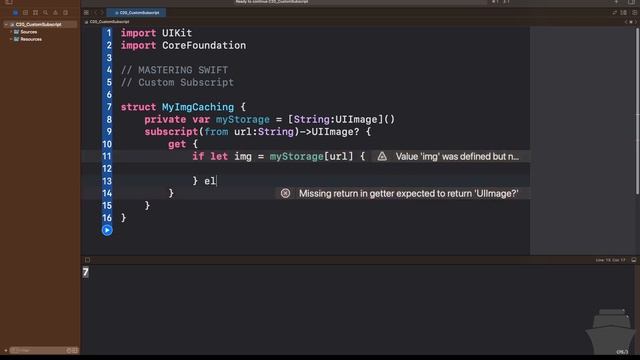Click the "// Custom Subscript" comment
This screenshot has height=360, width=640.
pos(177,82)
